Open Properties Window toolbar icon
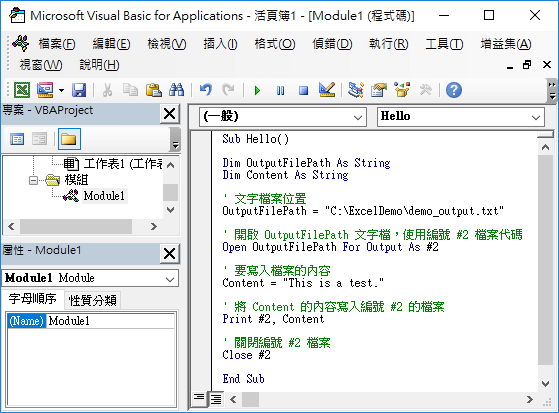Viewport: 559px width, 413px height. (379, 90)
